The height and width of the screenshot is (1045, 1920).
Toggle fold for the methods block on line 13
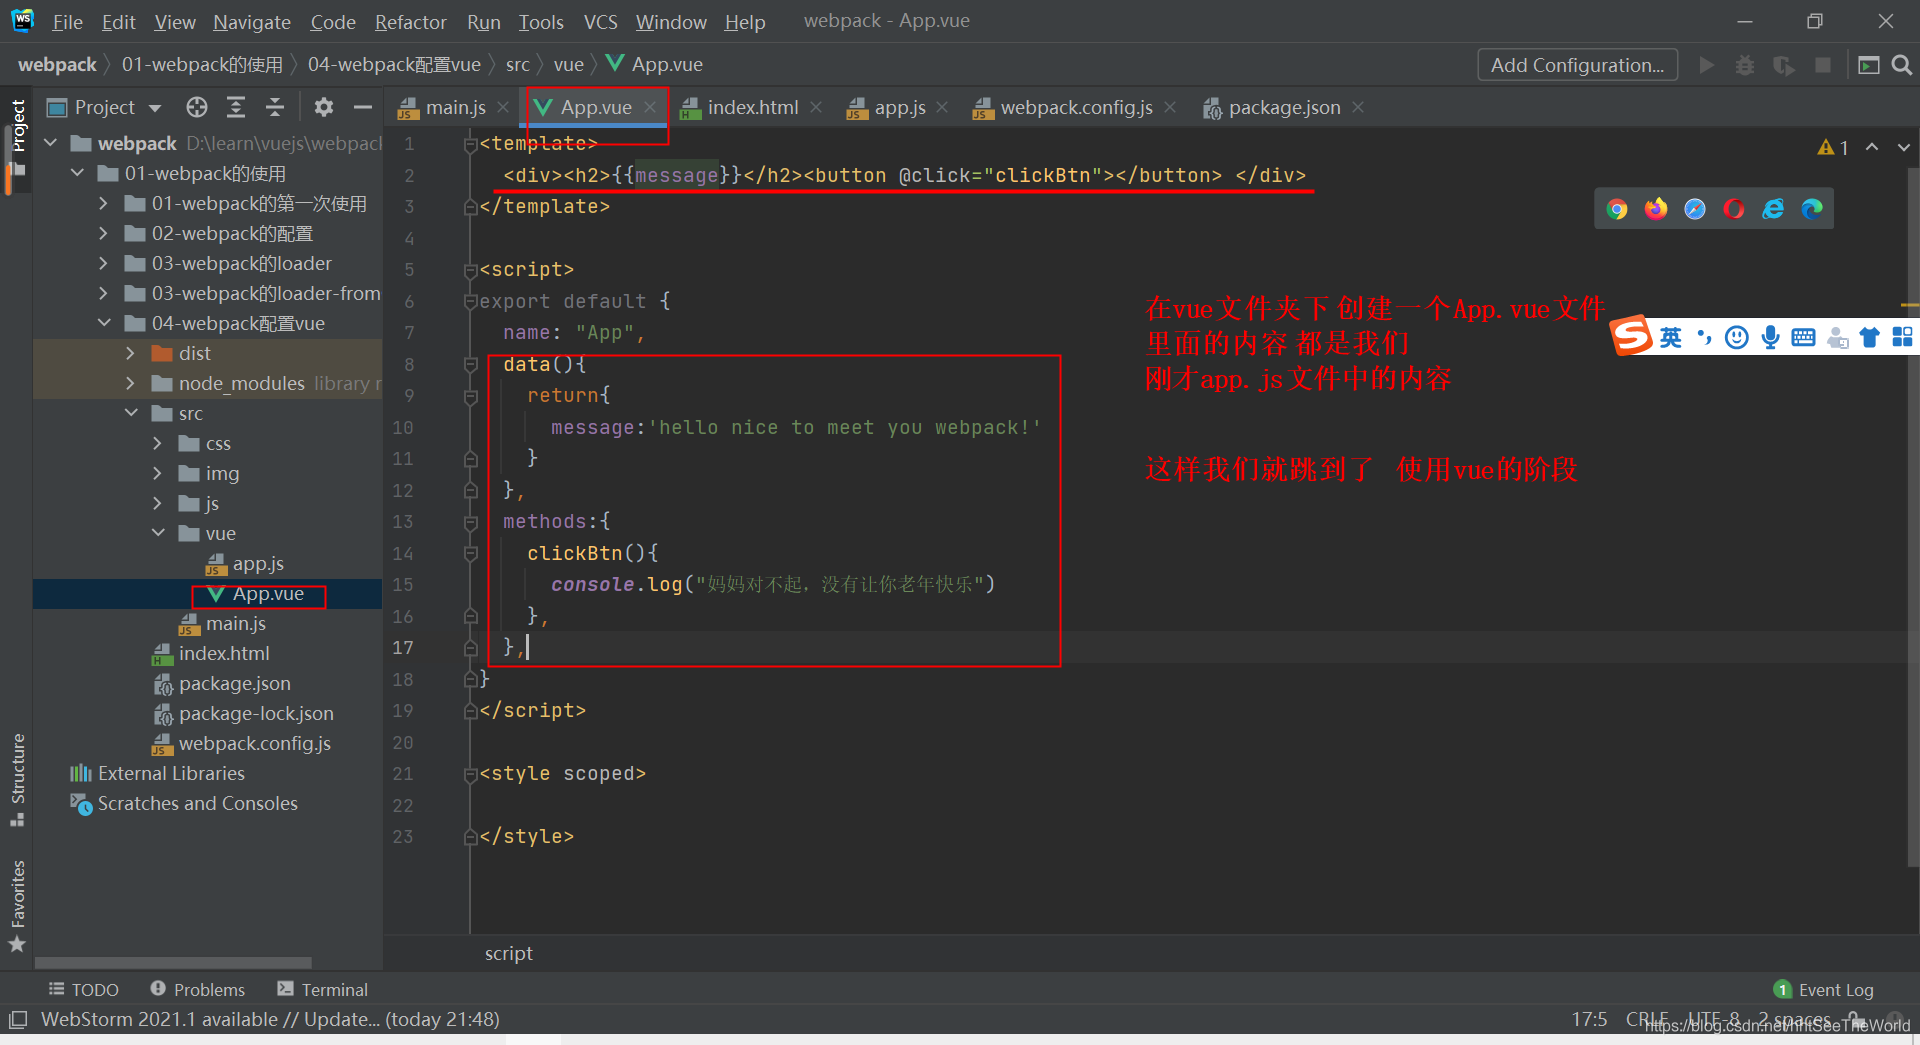tap(470, 522)
